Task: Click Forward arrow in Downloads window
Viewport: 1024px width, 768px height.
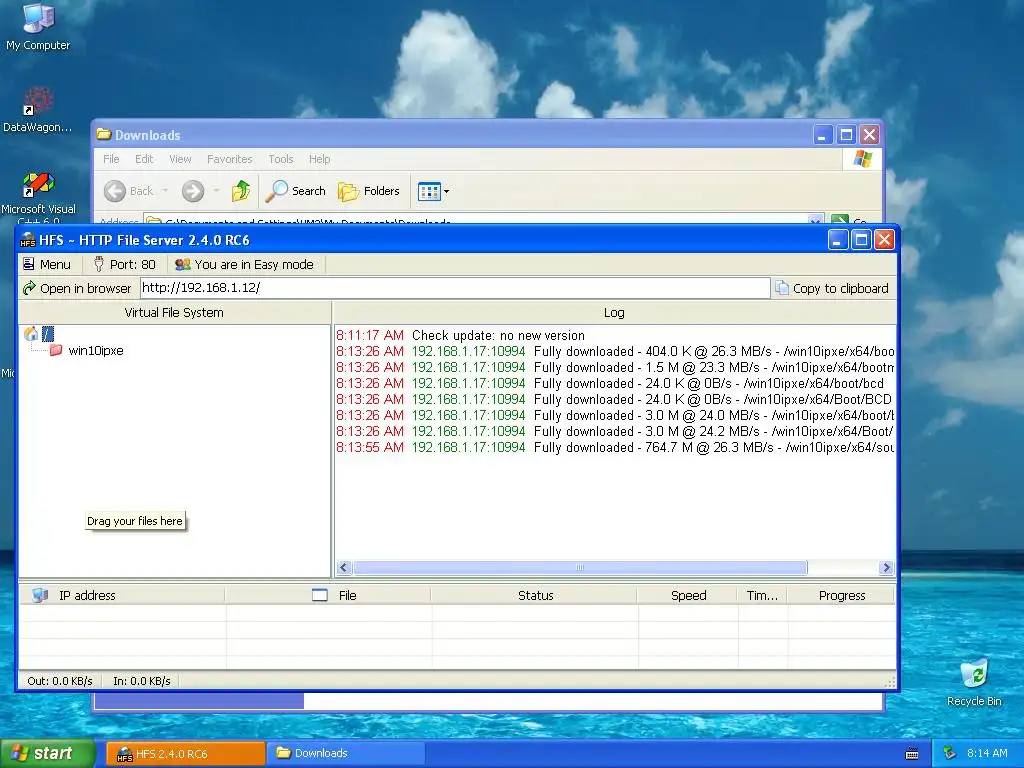Action: 193,191
